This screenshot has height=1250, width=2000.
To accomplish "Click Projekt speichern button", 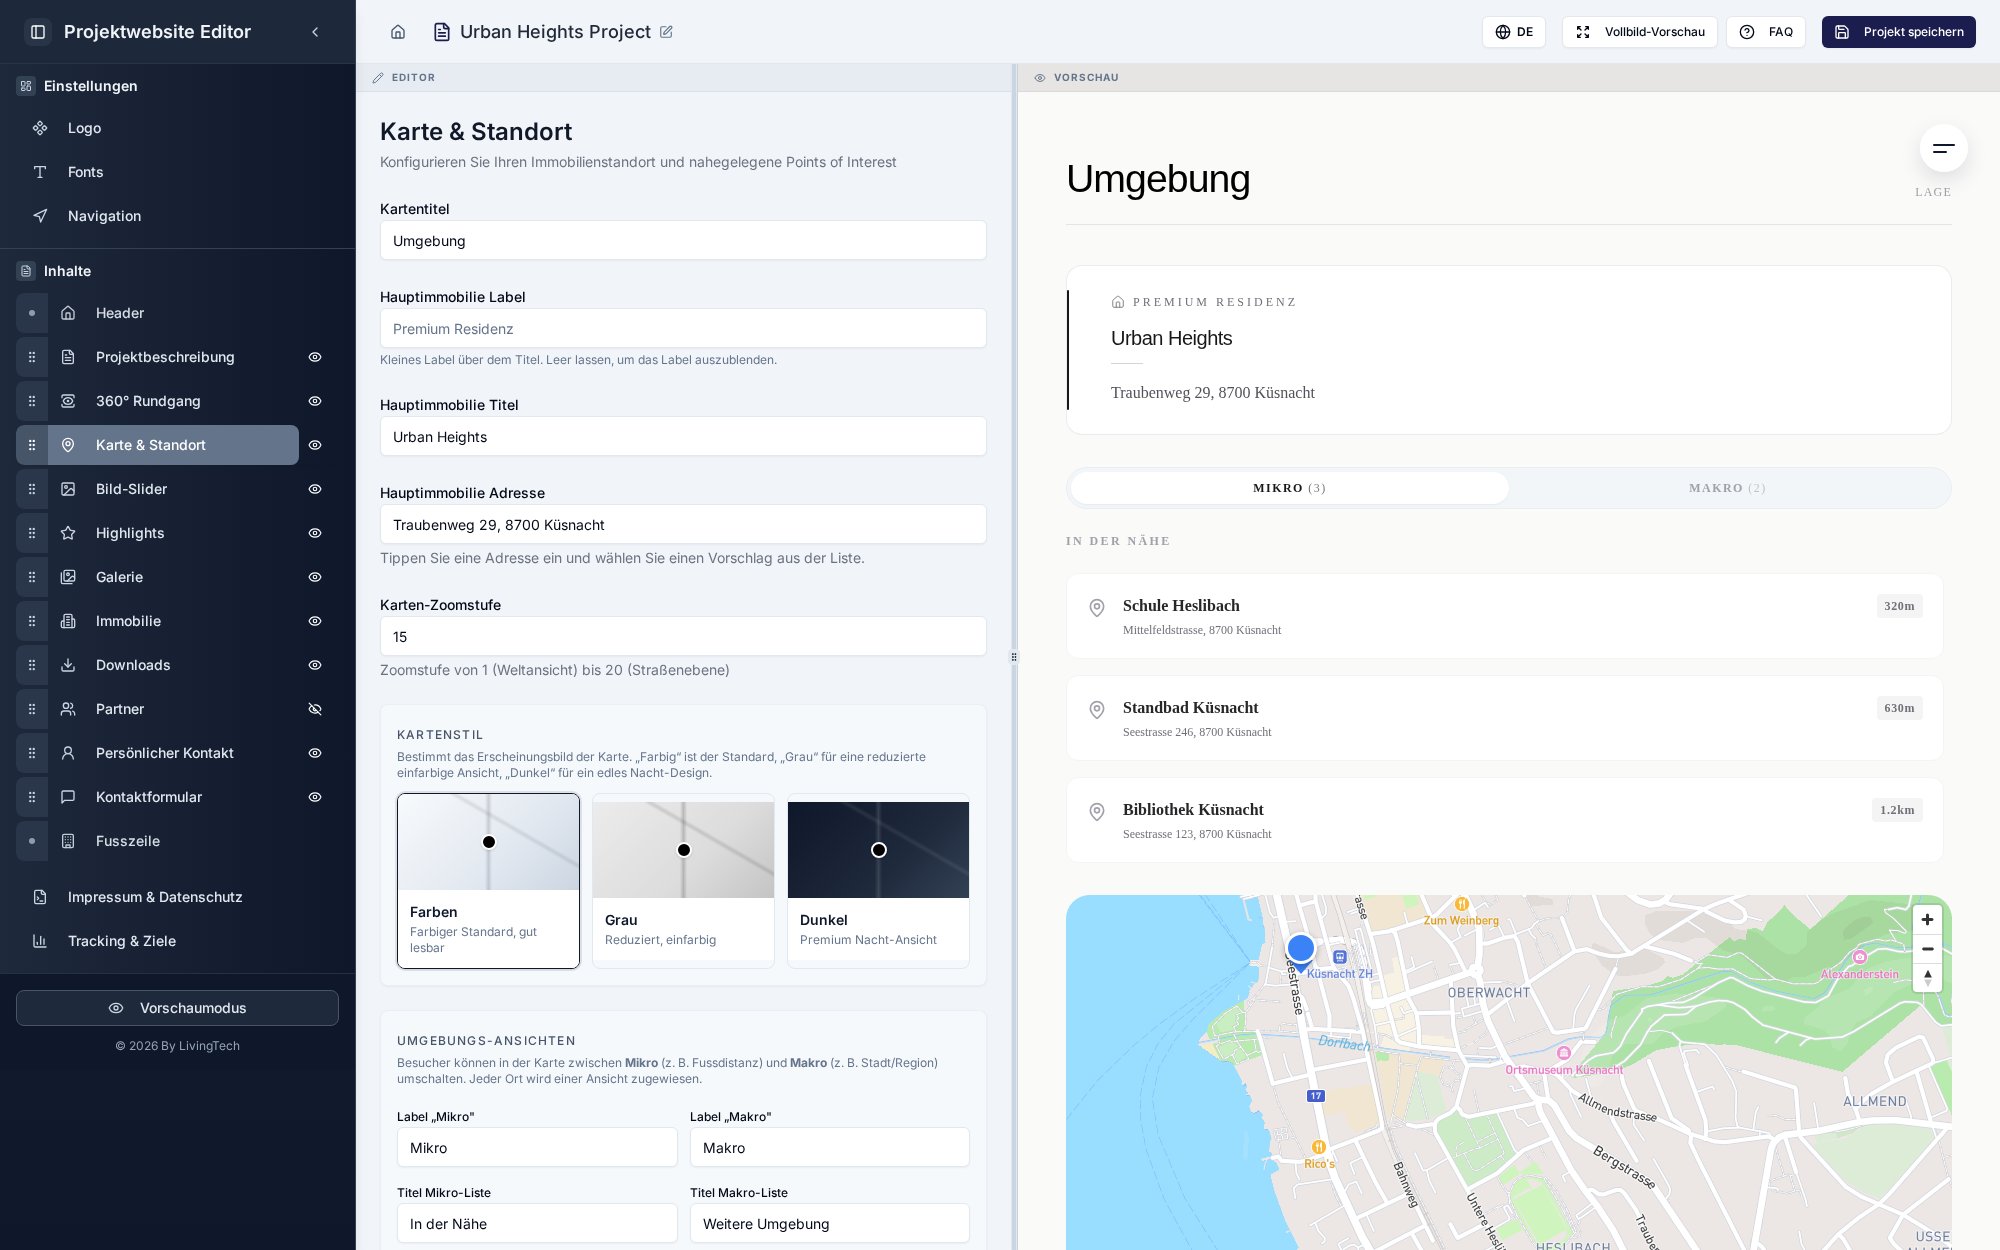I will [x=1899, y=32].
